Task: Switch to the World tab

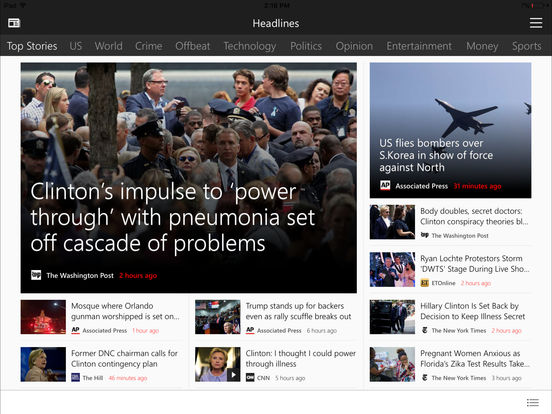Action: tap(108, 46)
